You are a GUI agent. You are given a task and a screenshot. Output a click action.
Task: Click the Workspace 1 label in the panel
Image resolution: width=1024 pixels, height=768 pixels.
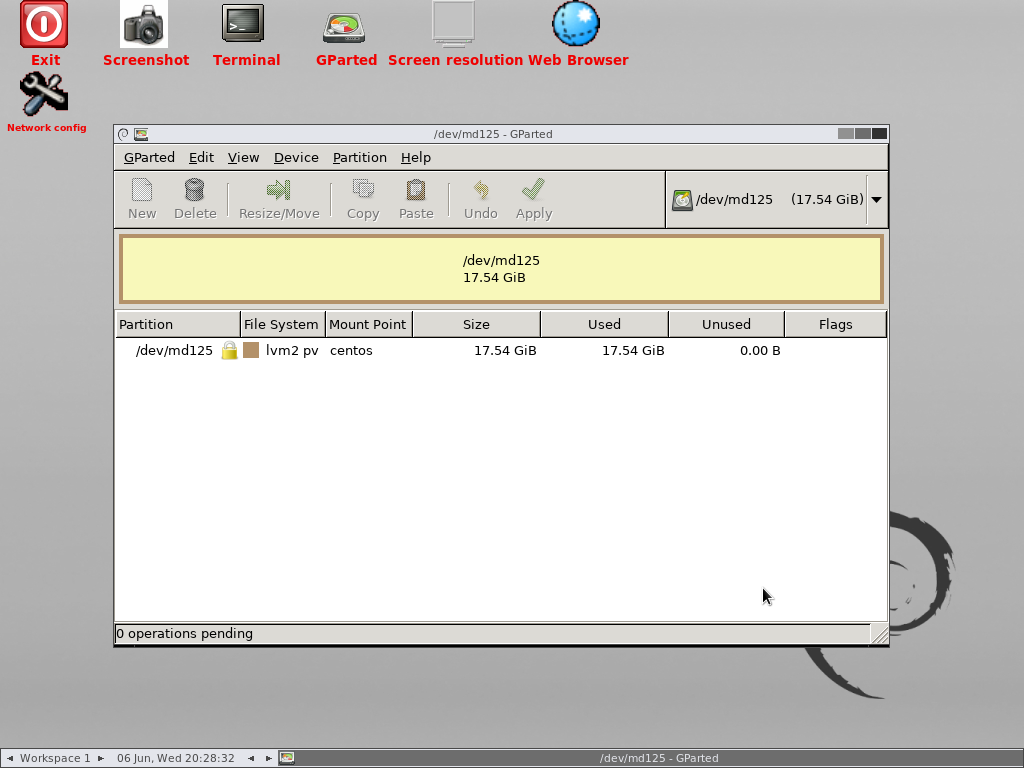[55, 758]
